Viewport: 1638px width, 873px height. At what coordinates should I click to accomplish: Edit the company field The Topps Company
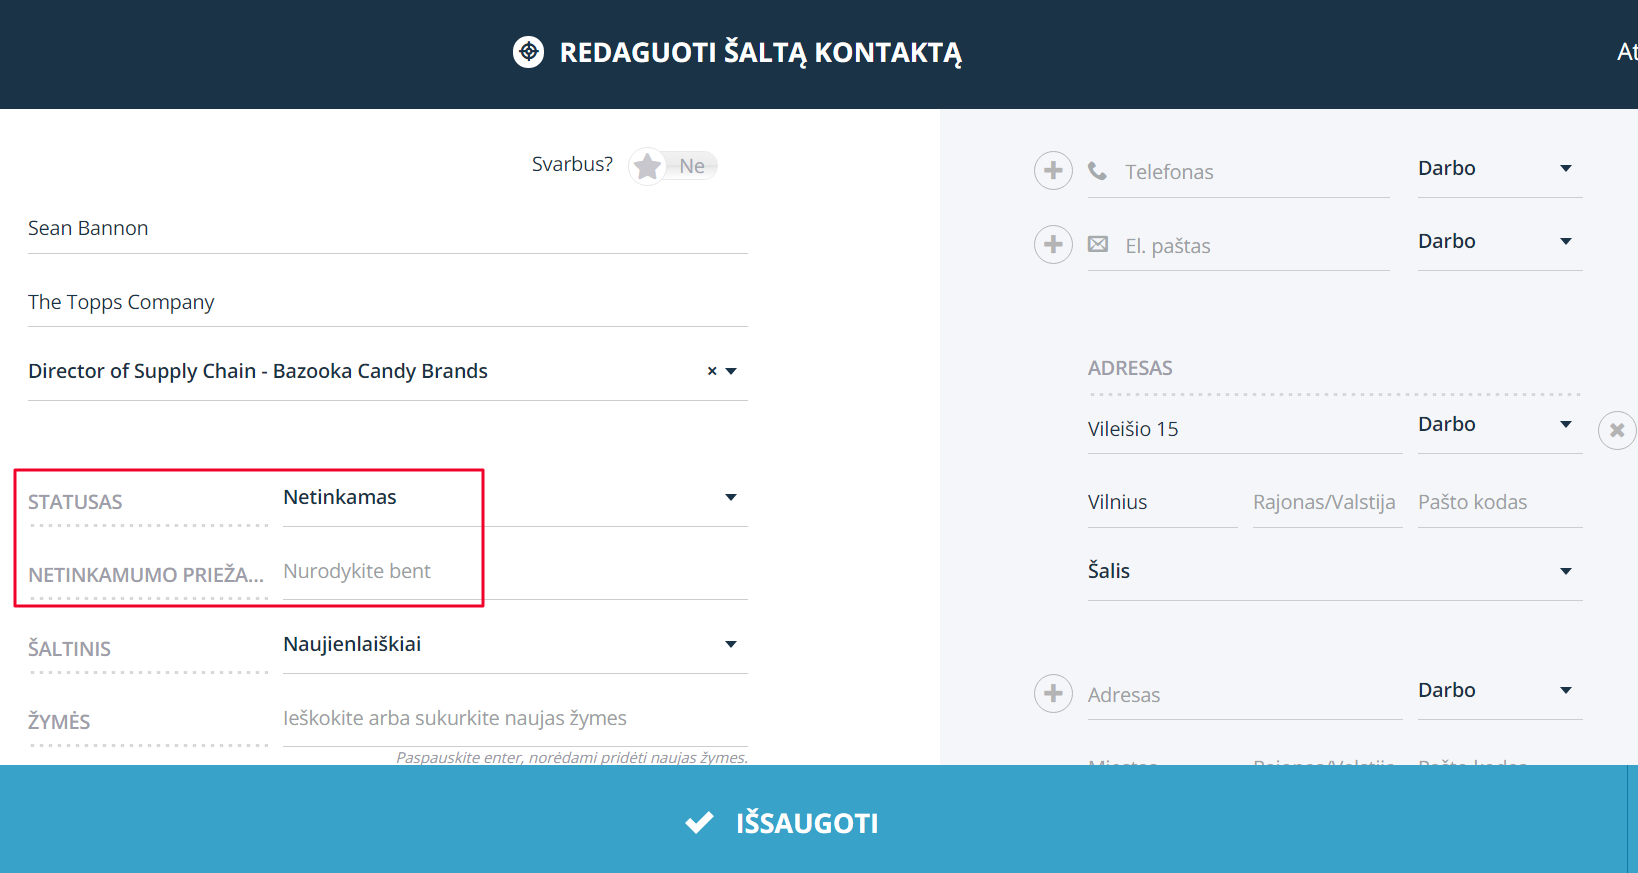click(x=388, y=302)
